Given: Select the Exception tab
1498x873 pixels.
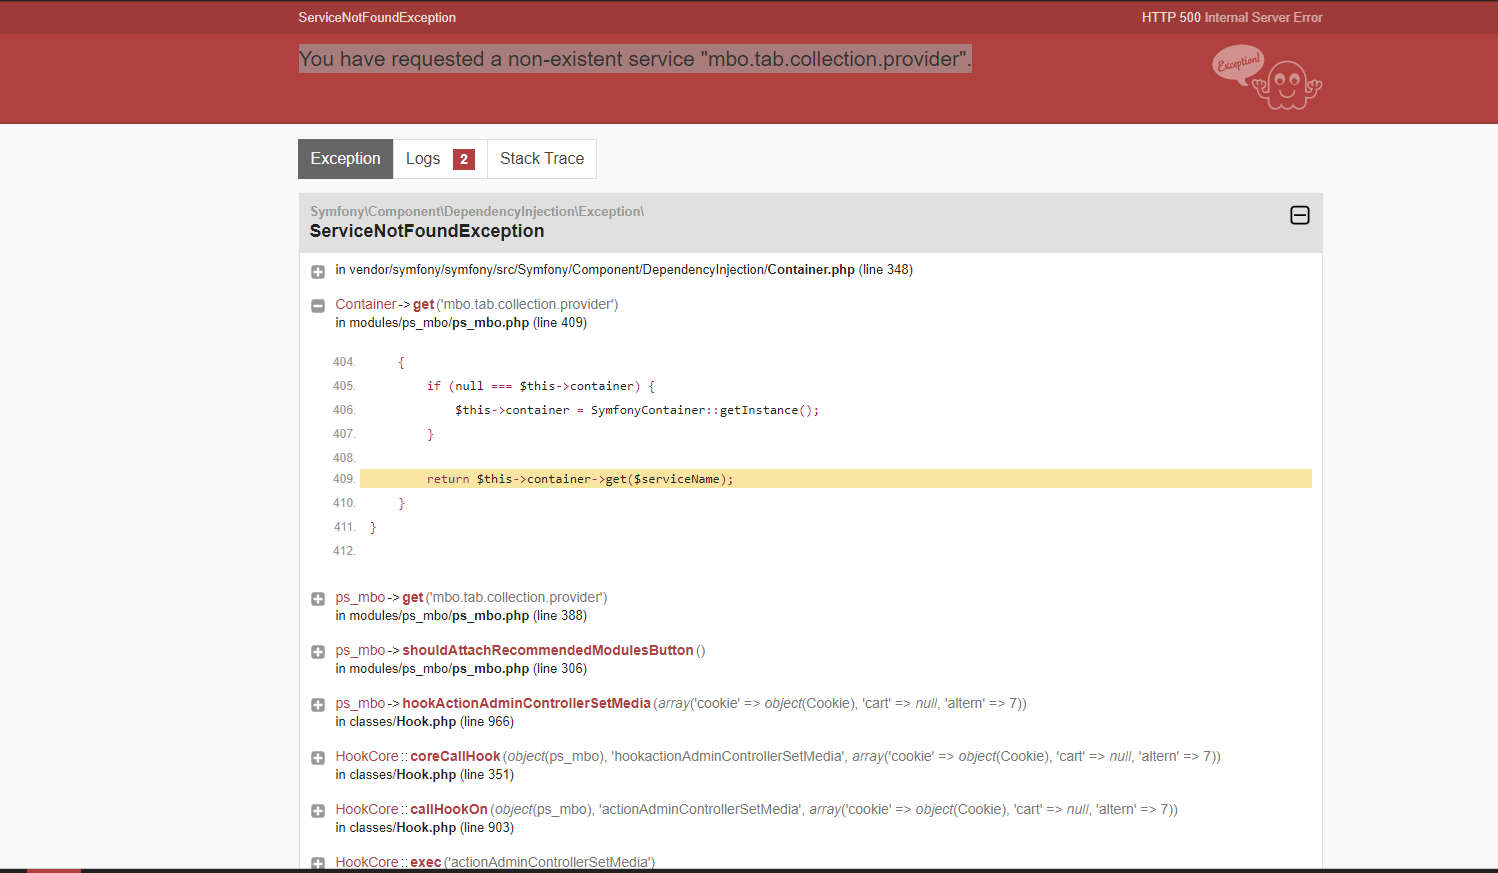Looking at the screenshot, I should tap(346, 159).
